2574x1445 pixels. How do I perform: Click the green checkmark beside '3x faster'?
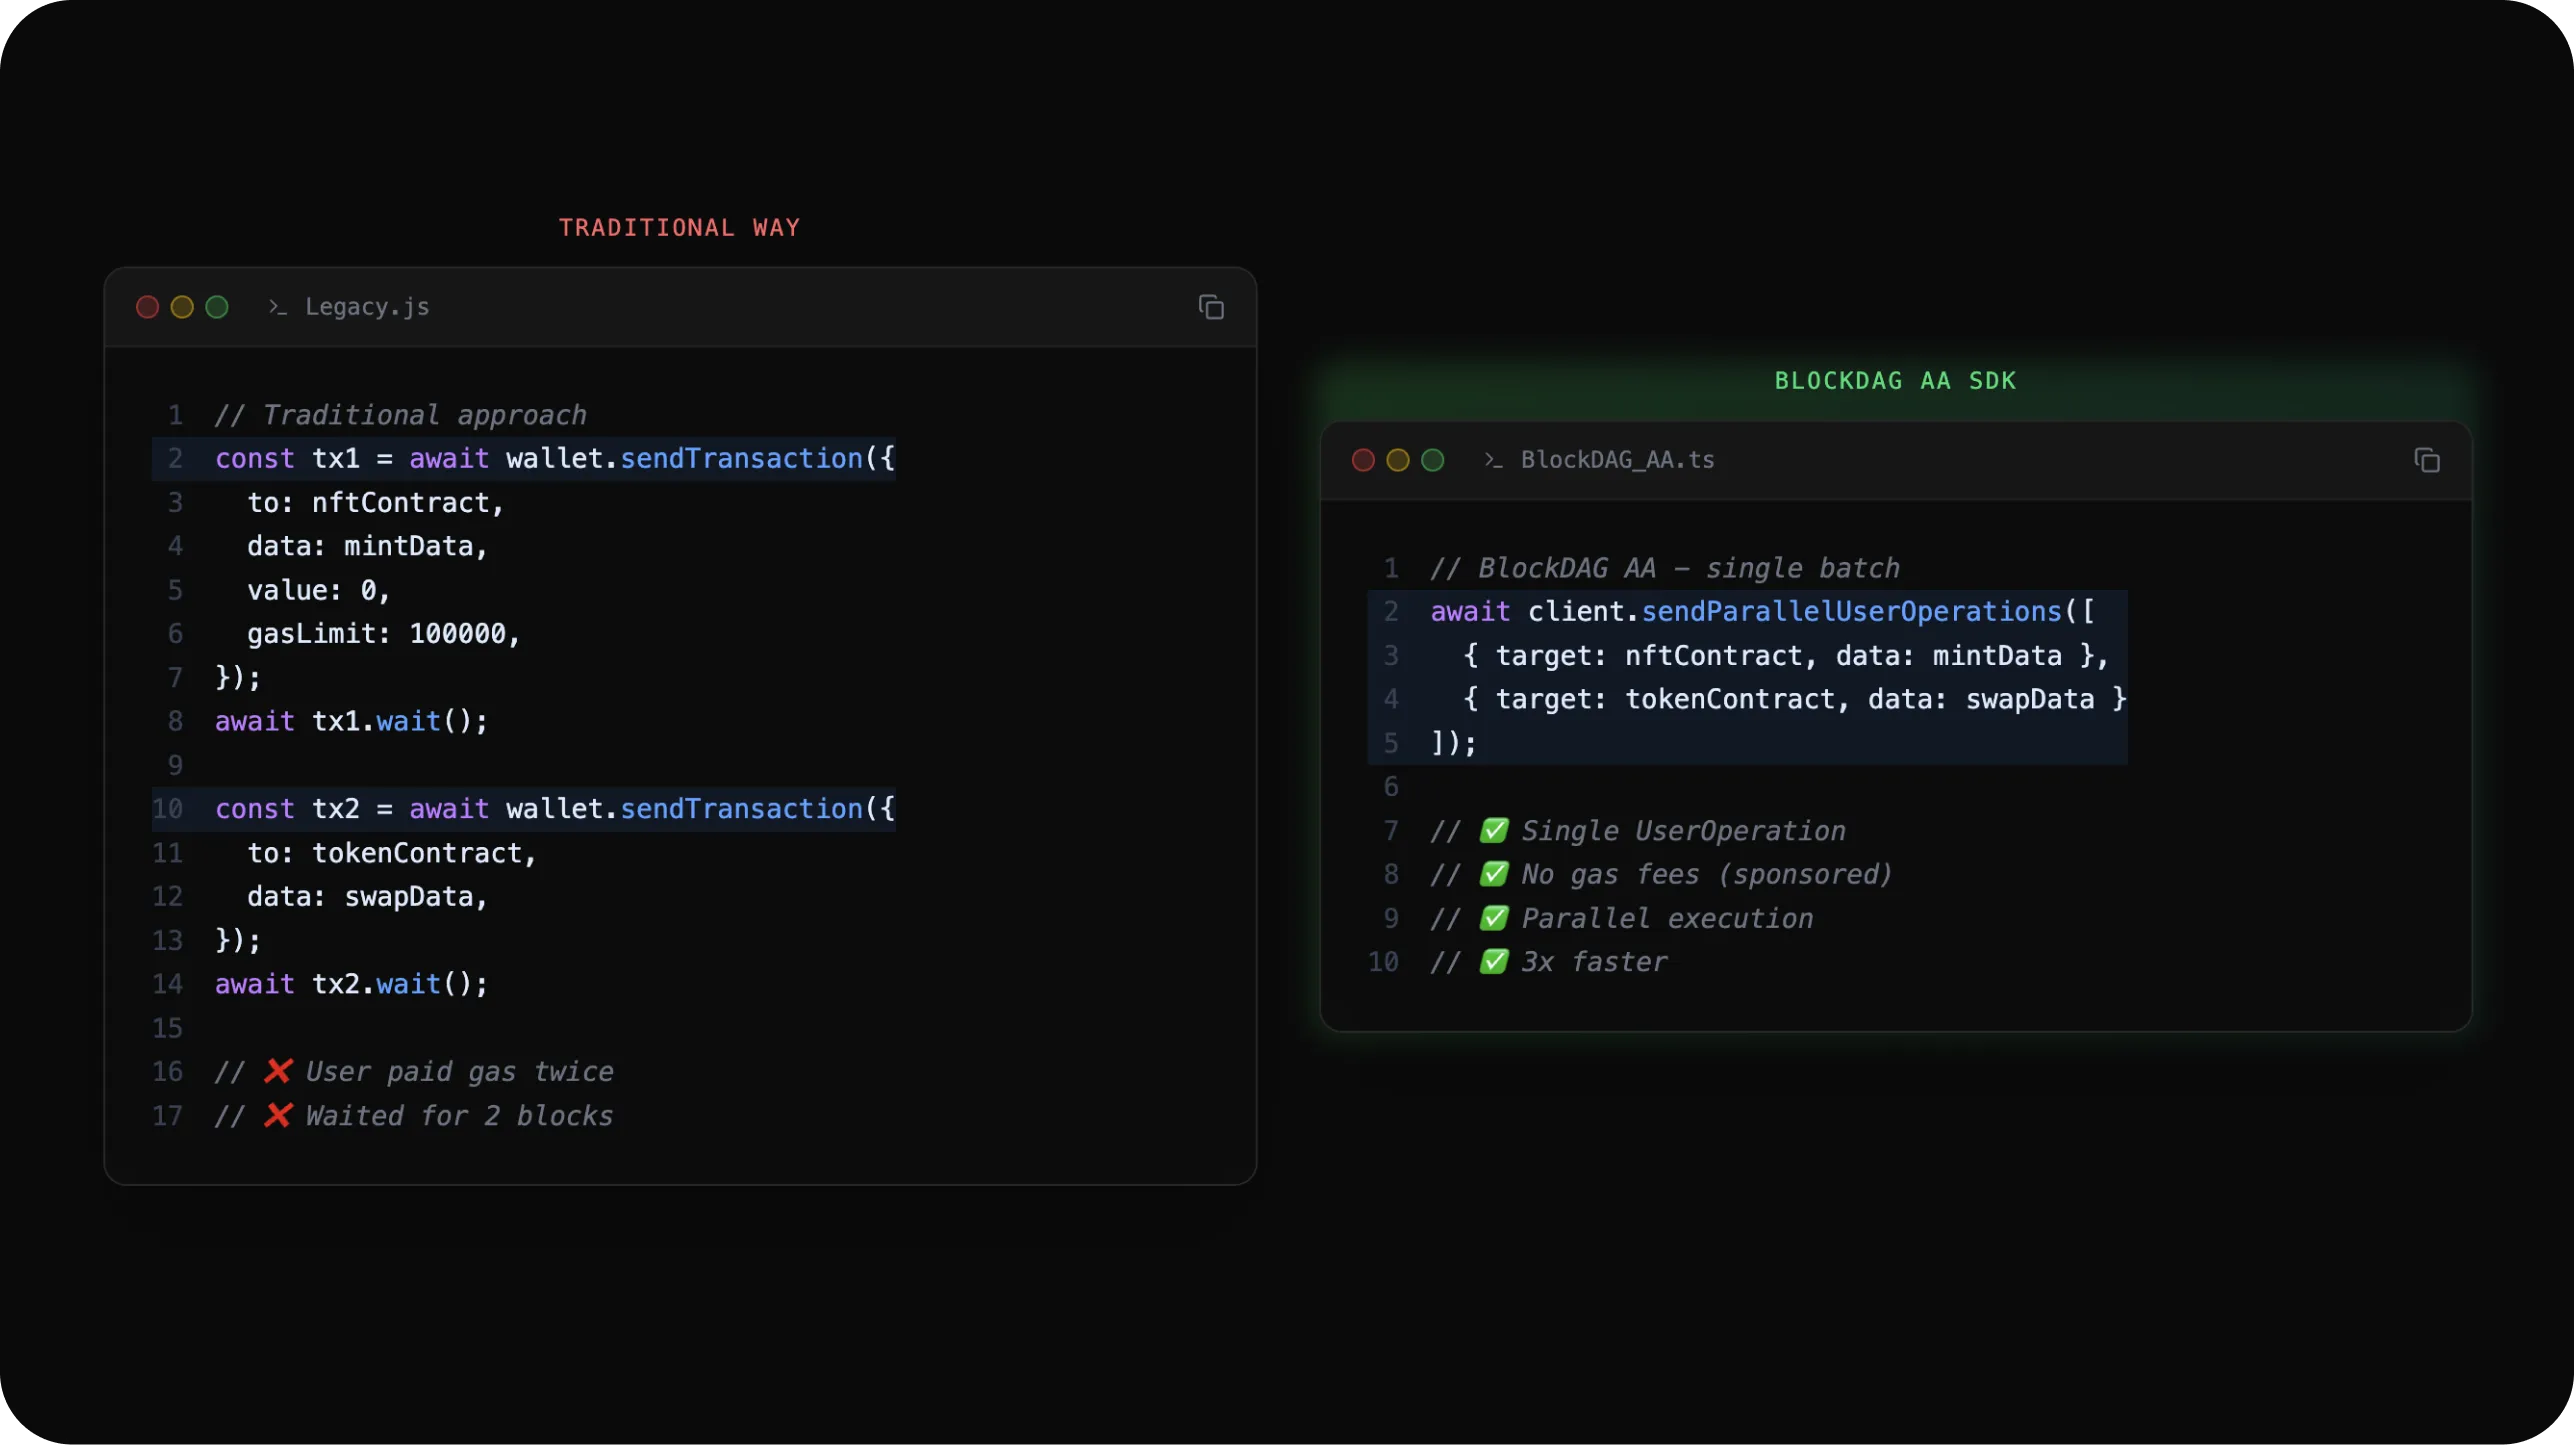point(1492,961)
